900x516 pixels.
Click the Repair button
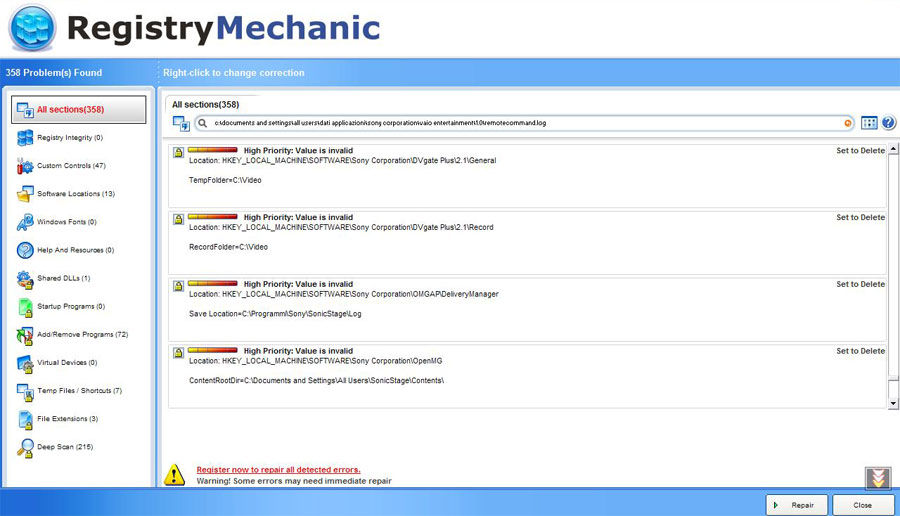click(797, 505)
